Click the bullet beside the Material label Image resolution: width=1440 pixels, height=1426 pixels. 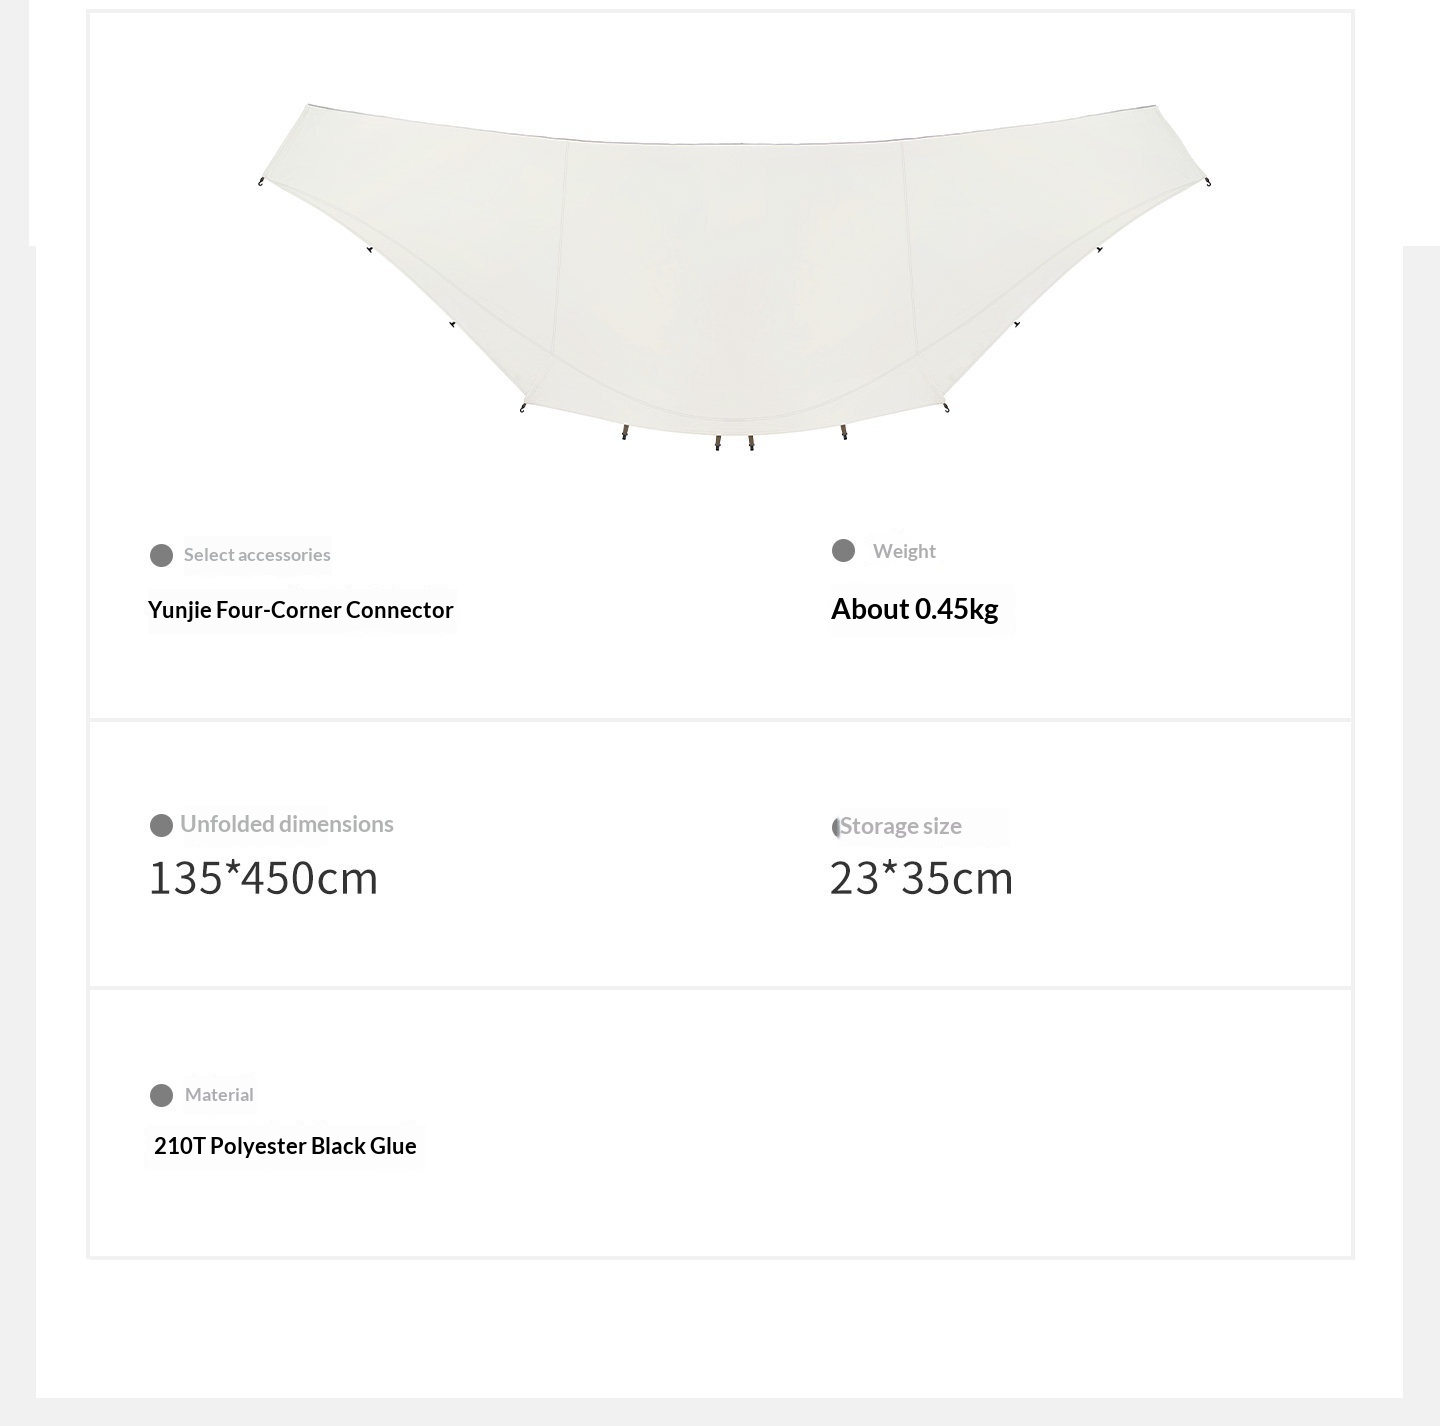(161, 1095)
